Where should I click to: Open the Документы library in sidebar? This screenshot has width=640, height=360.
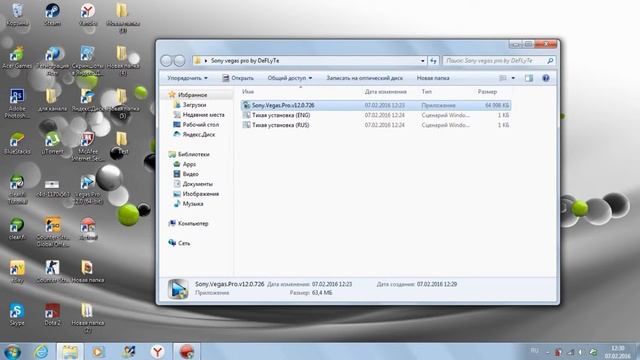click(197, 184)
